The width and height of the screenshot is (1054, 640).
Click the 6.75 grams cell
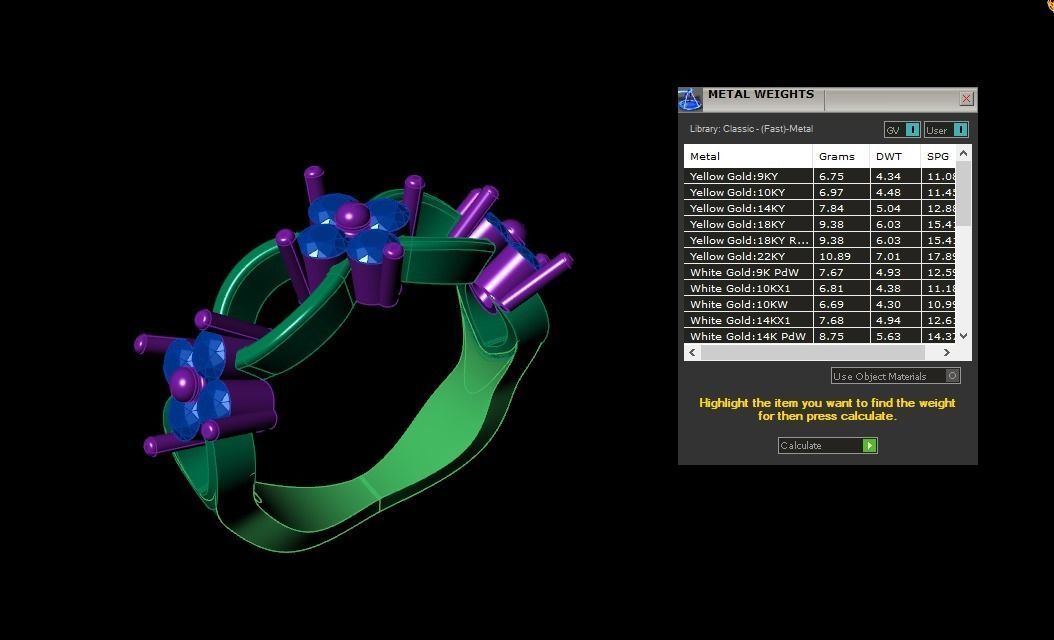(x=841, y=176)
